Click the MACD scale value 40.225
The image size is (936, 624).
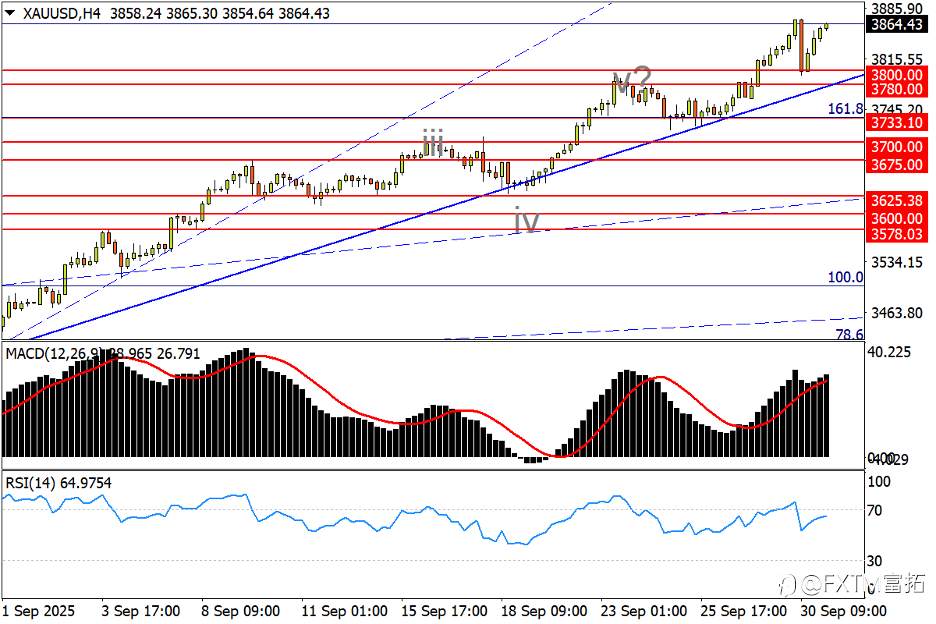click(889, 352)
